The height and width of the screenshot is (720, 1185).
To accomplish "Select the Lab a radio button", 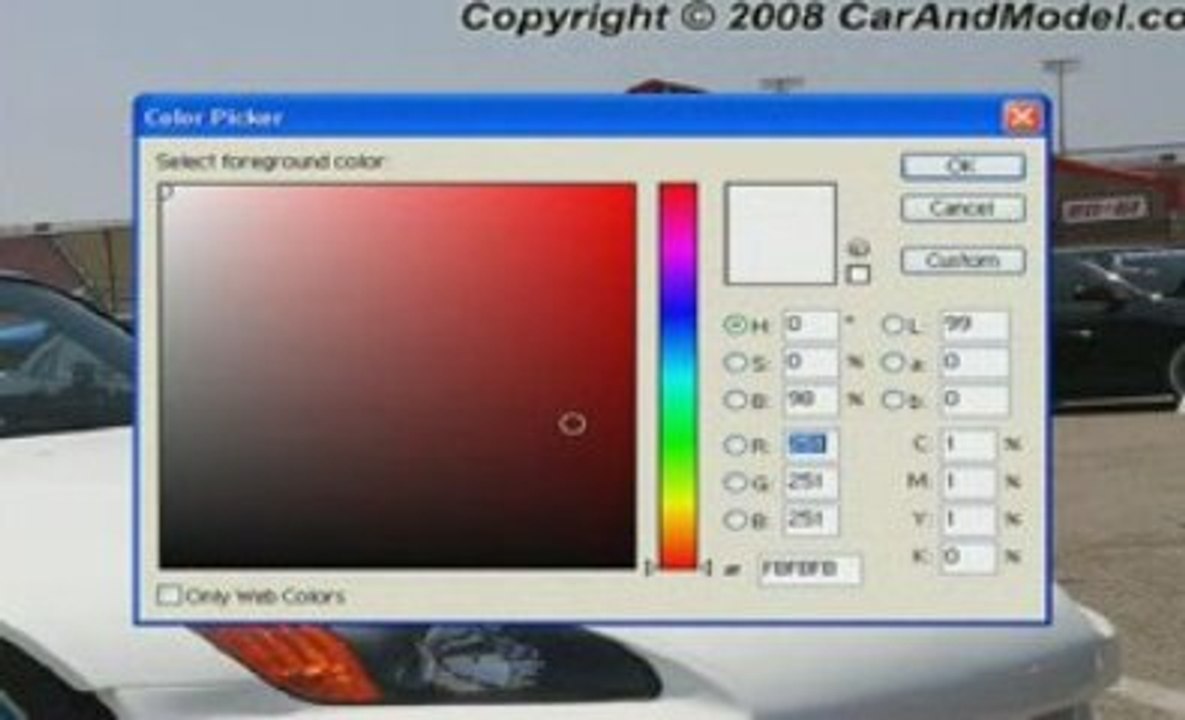I will tap(893, 363).
